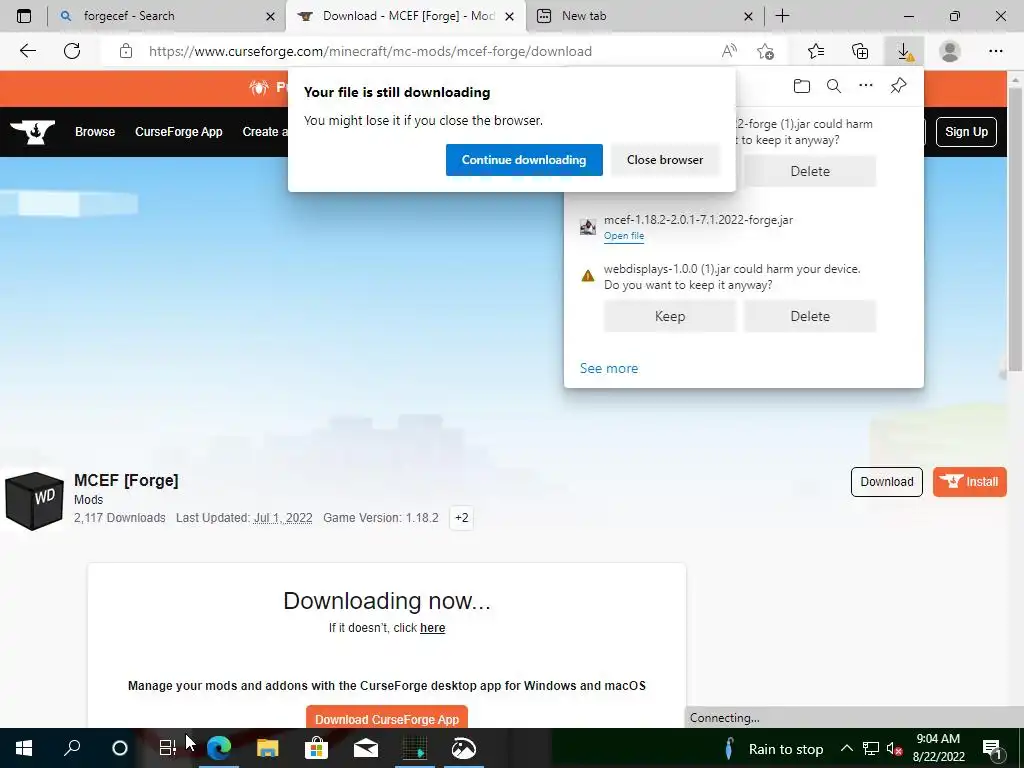Expand the +2 game versions badge

tap(461, 518)
